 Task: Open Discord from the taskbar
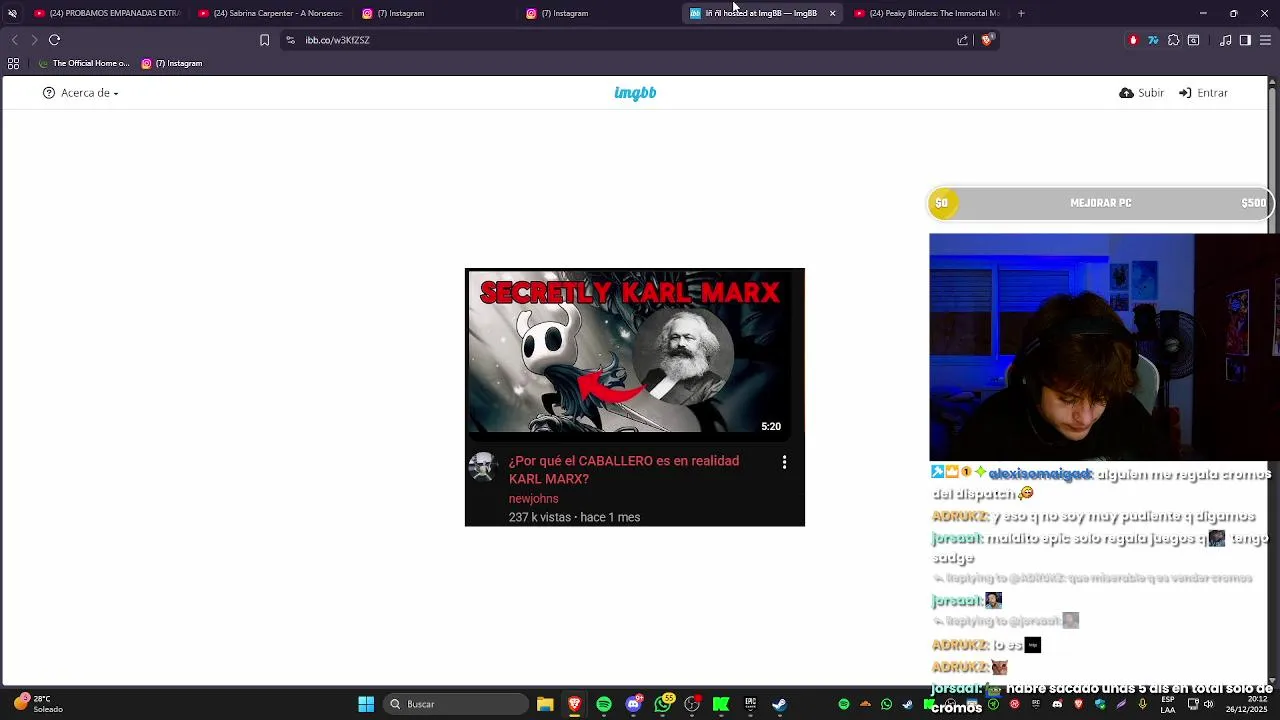click(633, 704)
